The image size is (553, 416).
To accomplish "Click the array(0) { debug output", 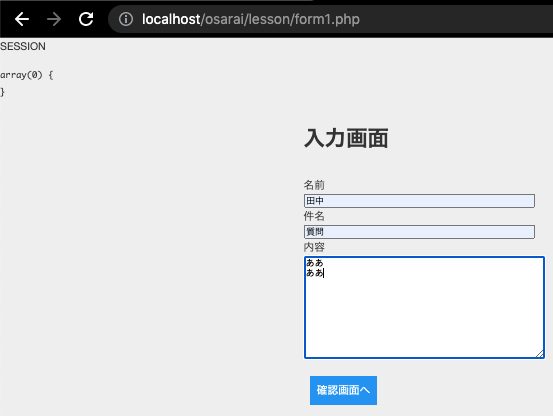I will click(26, 75).
